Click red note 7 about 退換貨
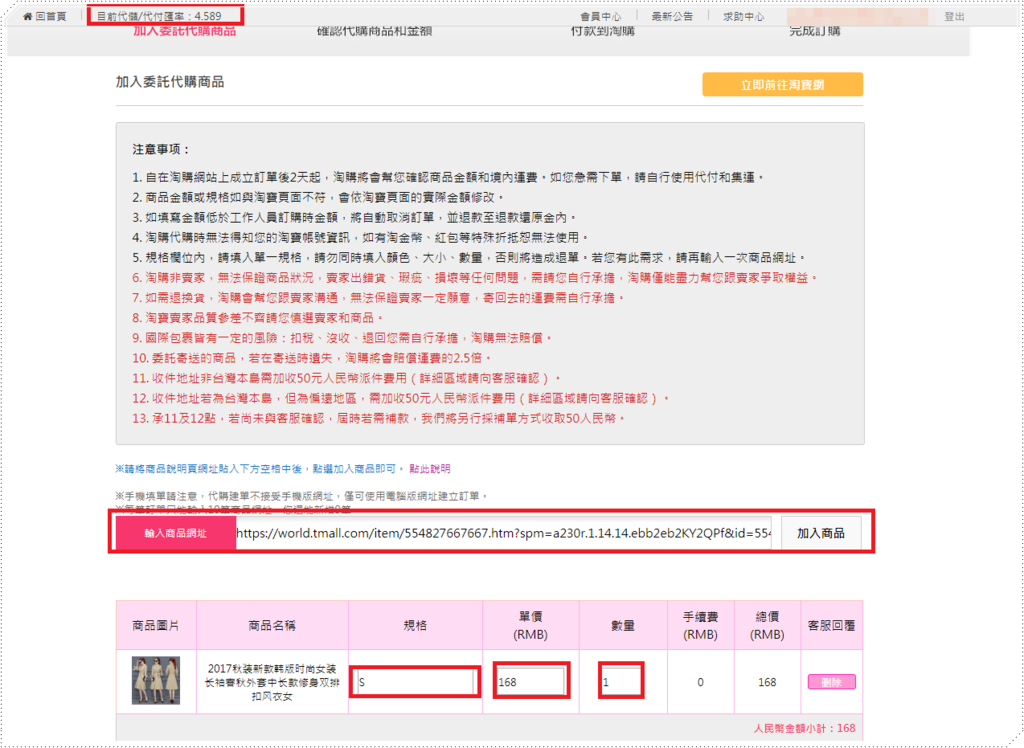Screen dimensions: 1024x748 click(x=379, y=298)
